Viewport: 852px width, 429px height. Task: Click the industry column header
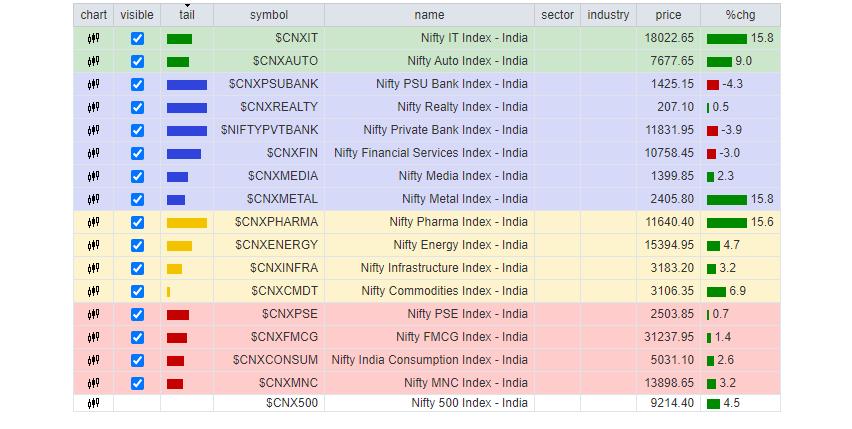click(608, 15)
